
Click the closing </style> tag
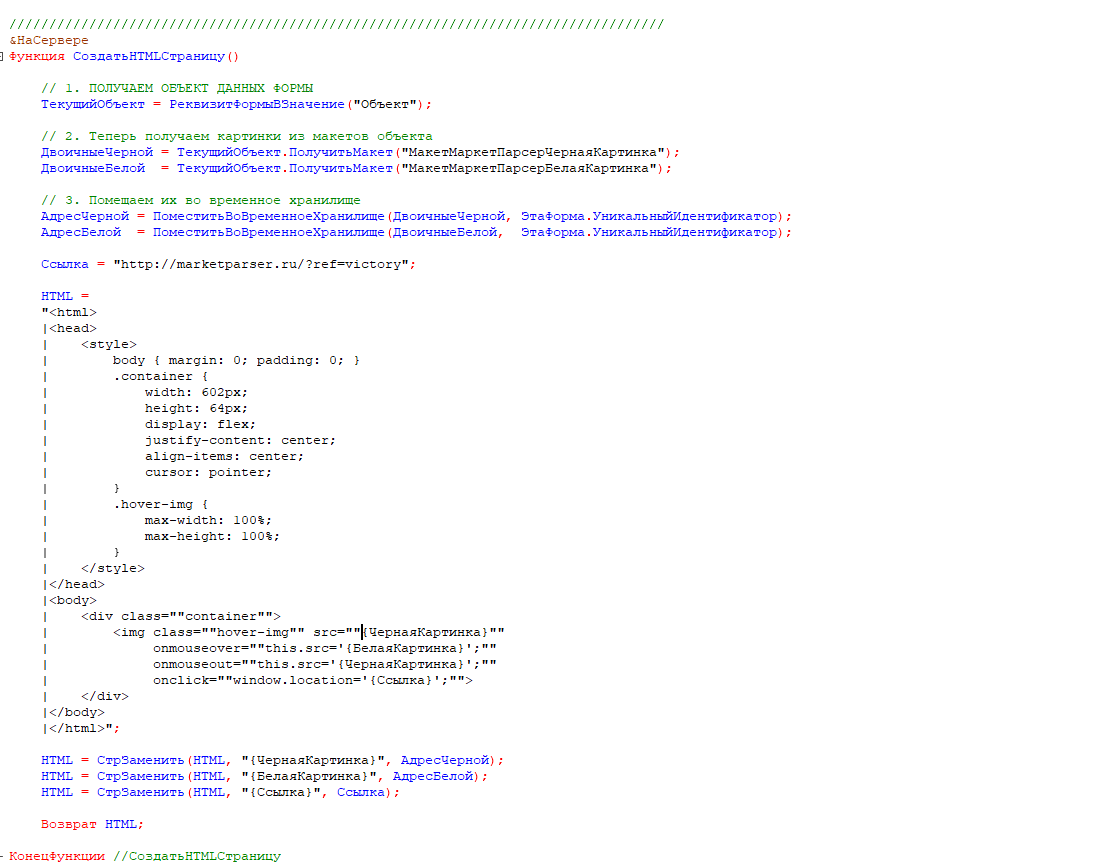[113, 568]
